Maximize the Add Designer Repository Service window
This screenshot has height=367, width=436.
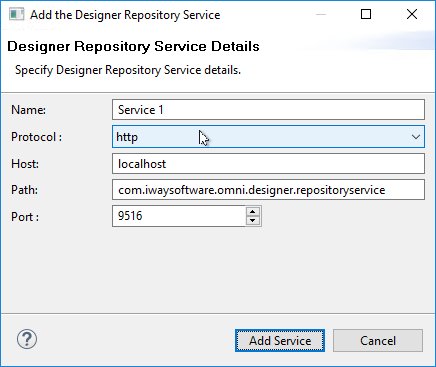click(x=366, y=14)
